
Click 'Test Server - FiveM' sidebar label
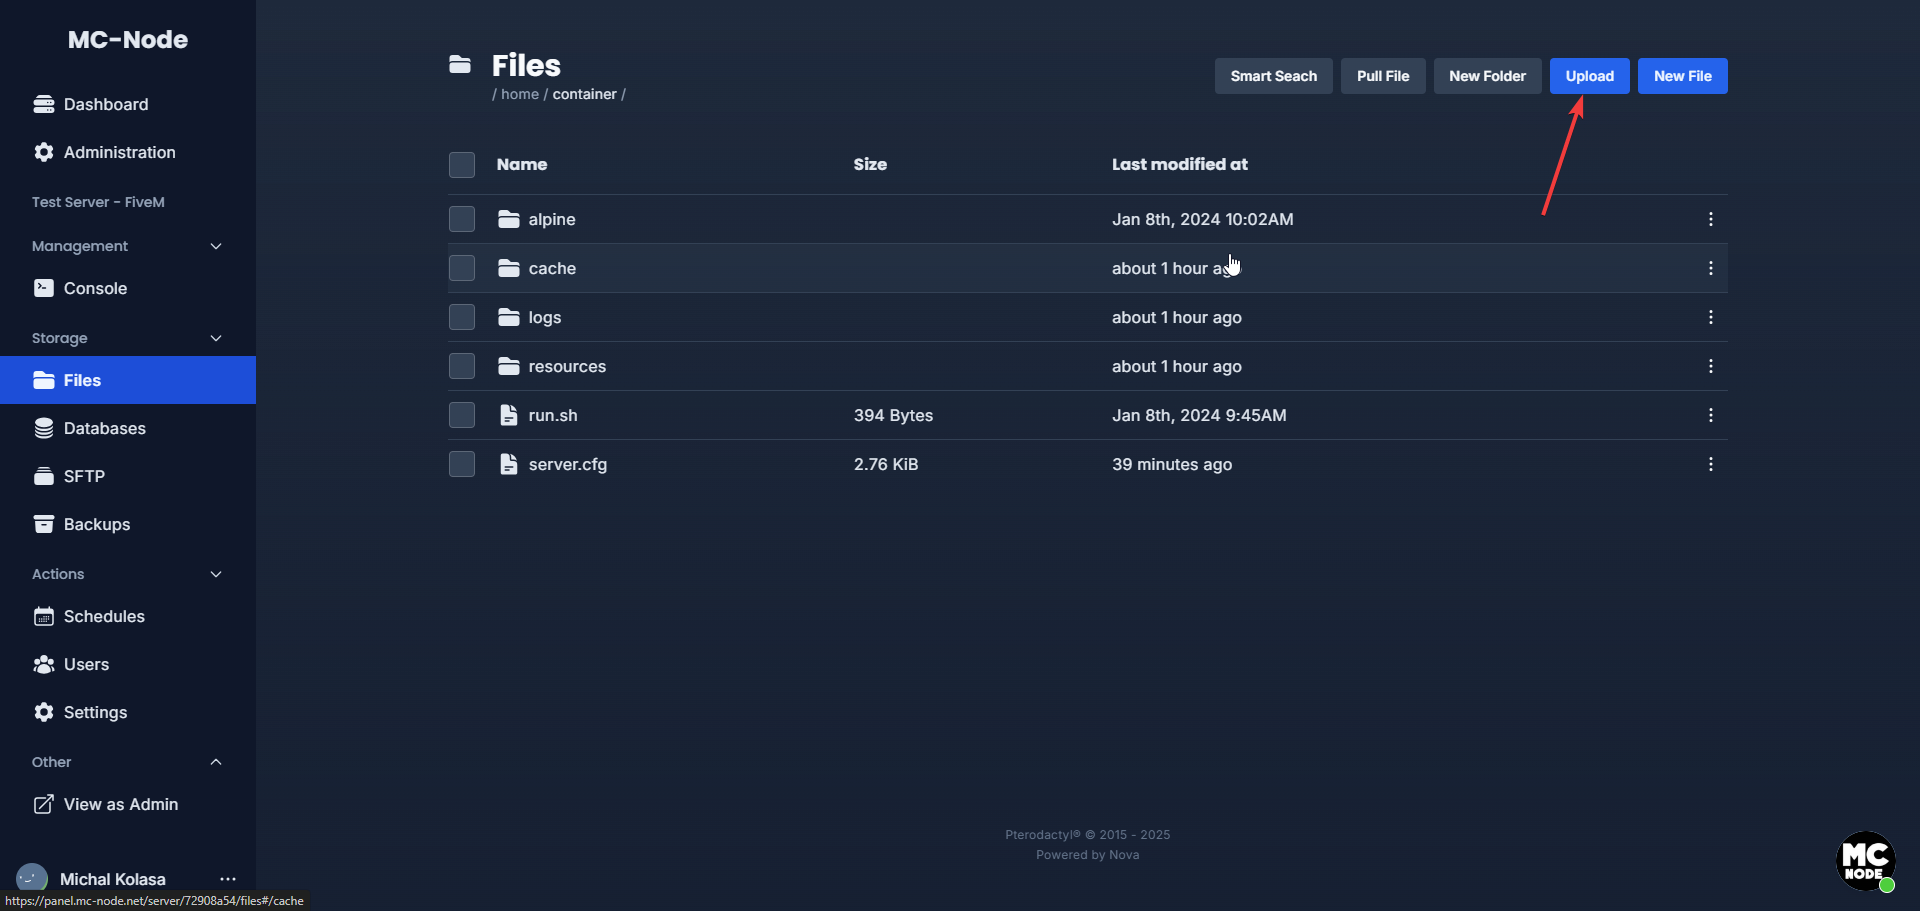coord(98,202)
